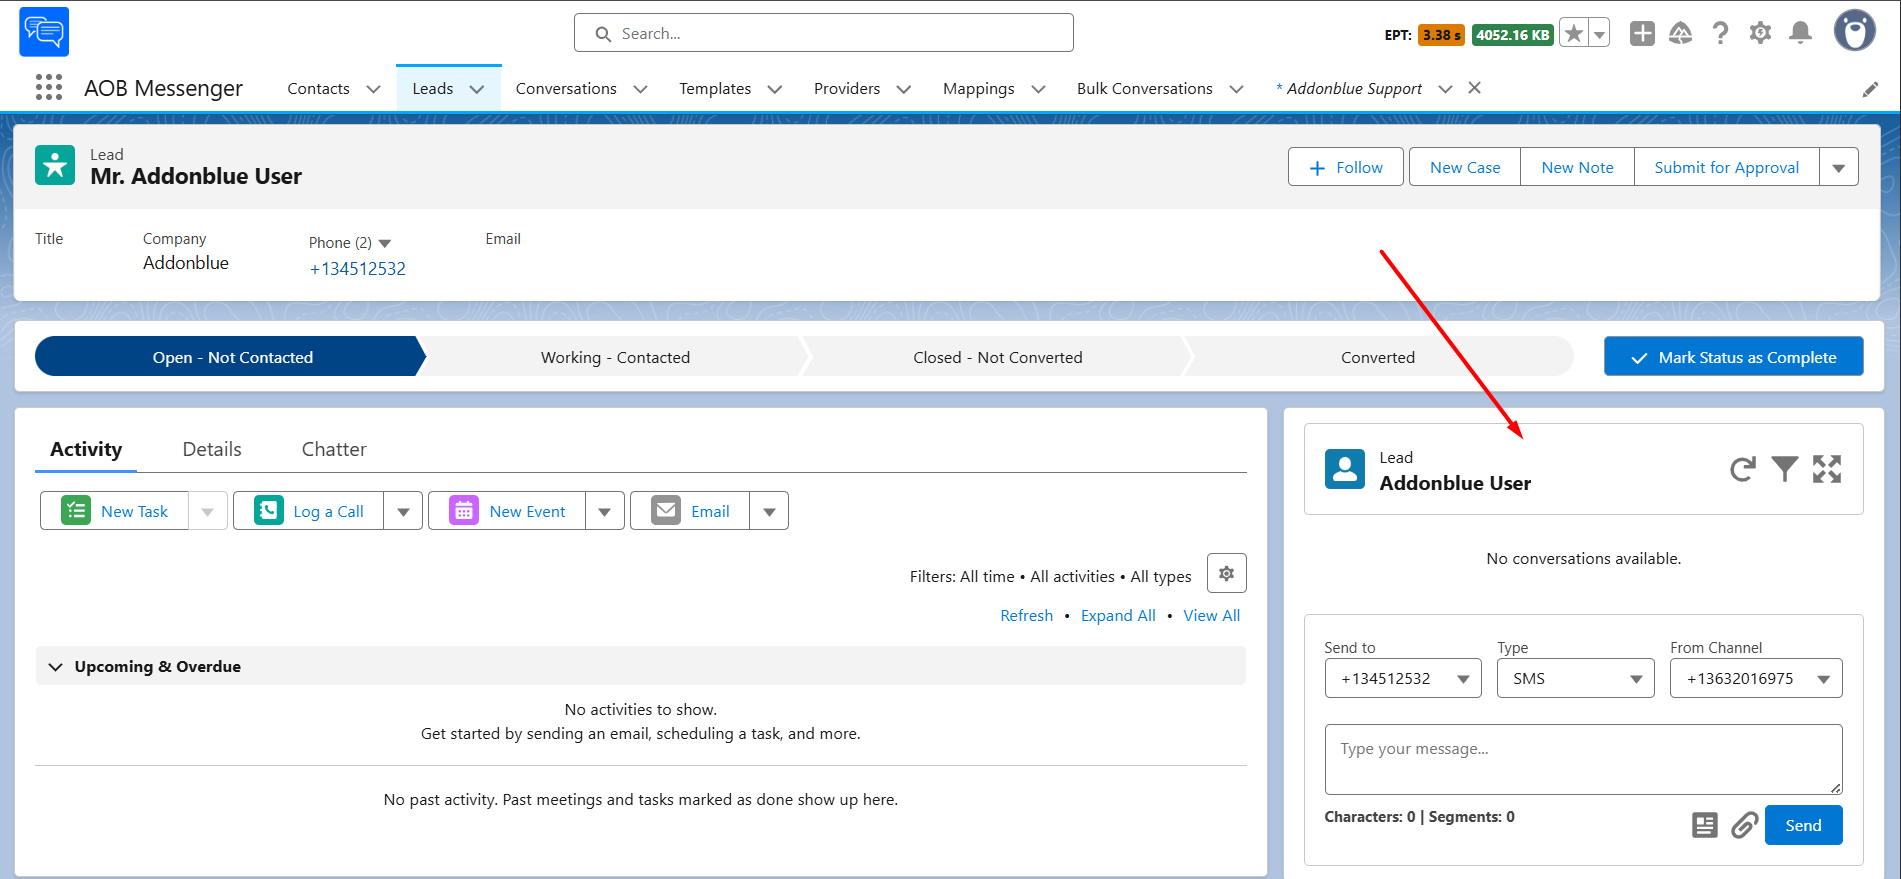The height and width of the screenshot is (879, 1901).
Task: Refresh the conversation panel
Action: pos(1743,469)
